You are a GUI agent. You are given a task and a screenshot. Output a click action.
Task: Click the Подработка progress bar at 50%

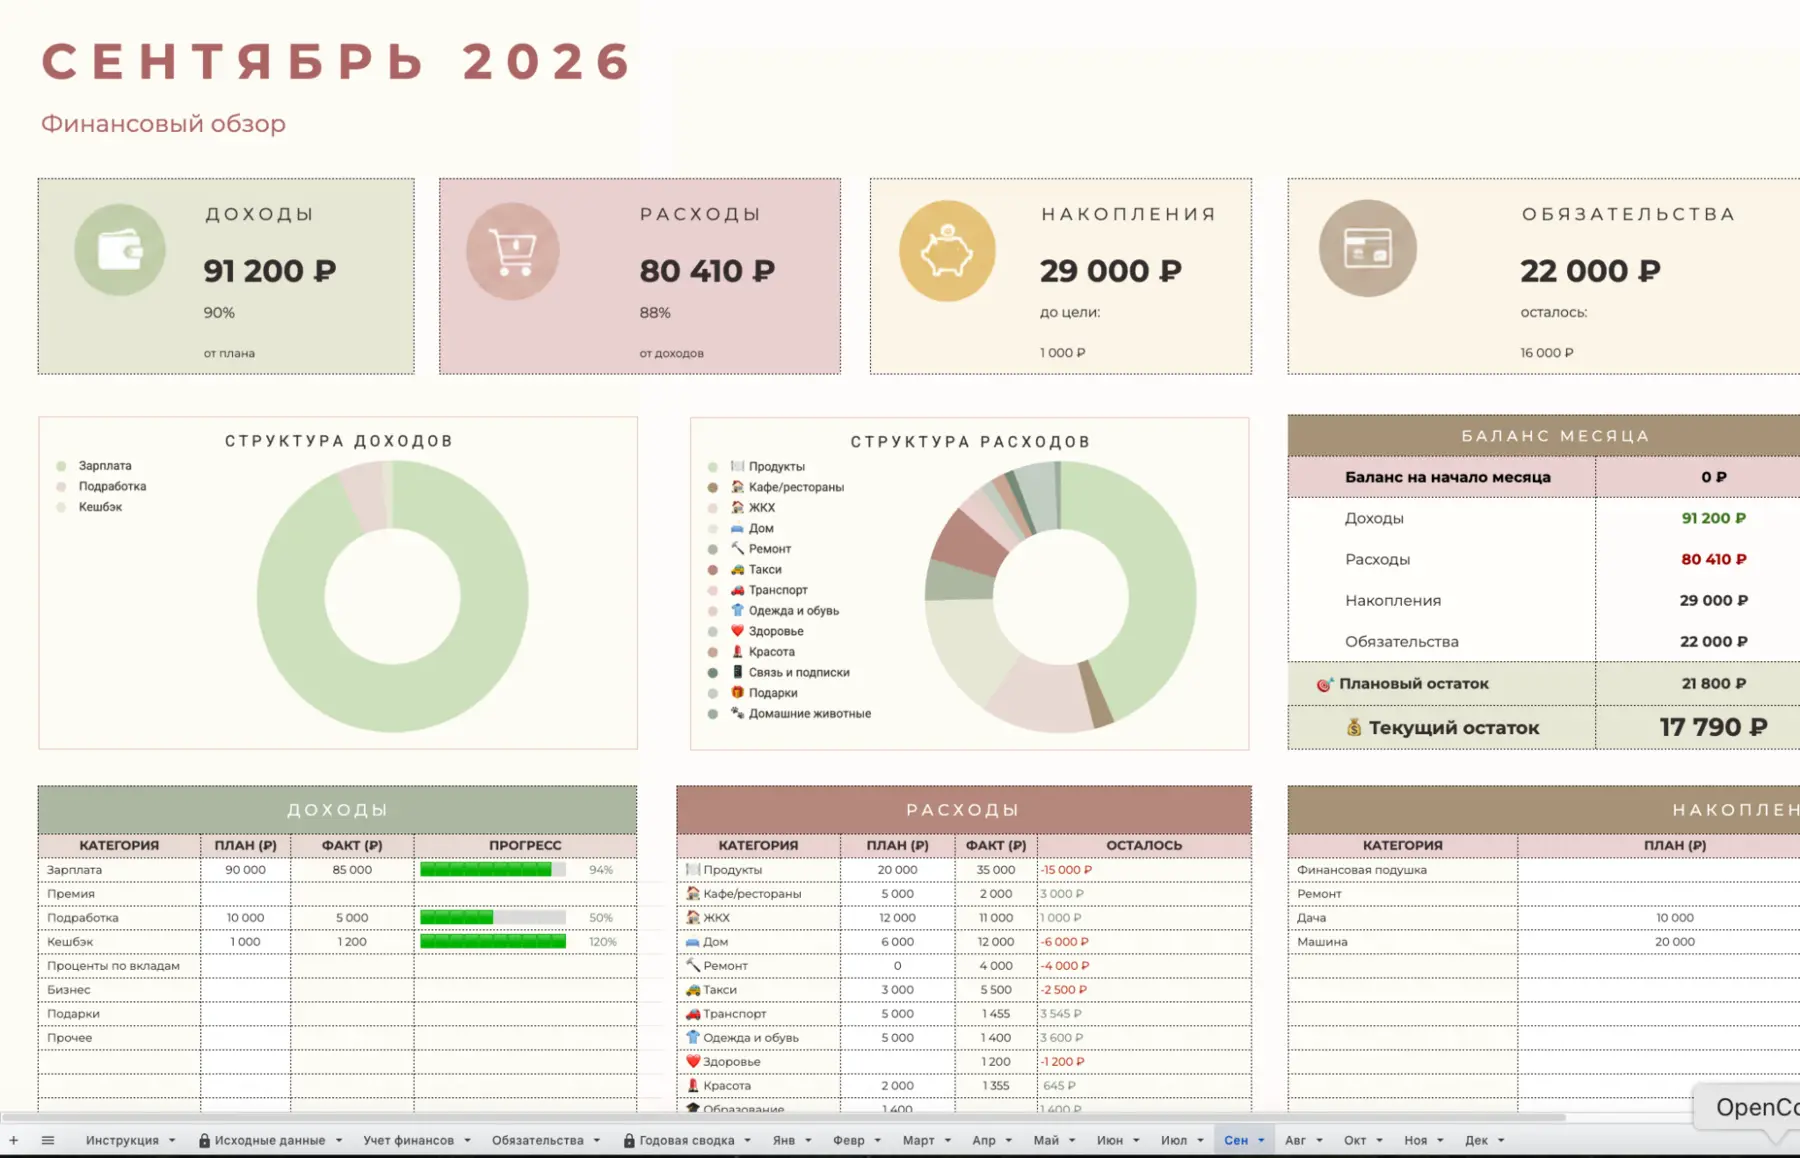(x=493, y=918)
